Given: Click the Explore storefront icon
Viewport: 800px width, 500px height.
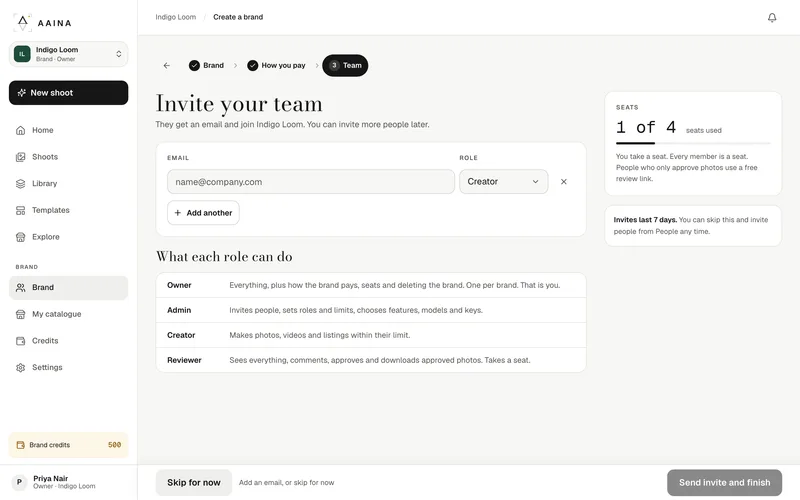Looking at the screenshot, I should [20, 237].
